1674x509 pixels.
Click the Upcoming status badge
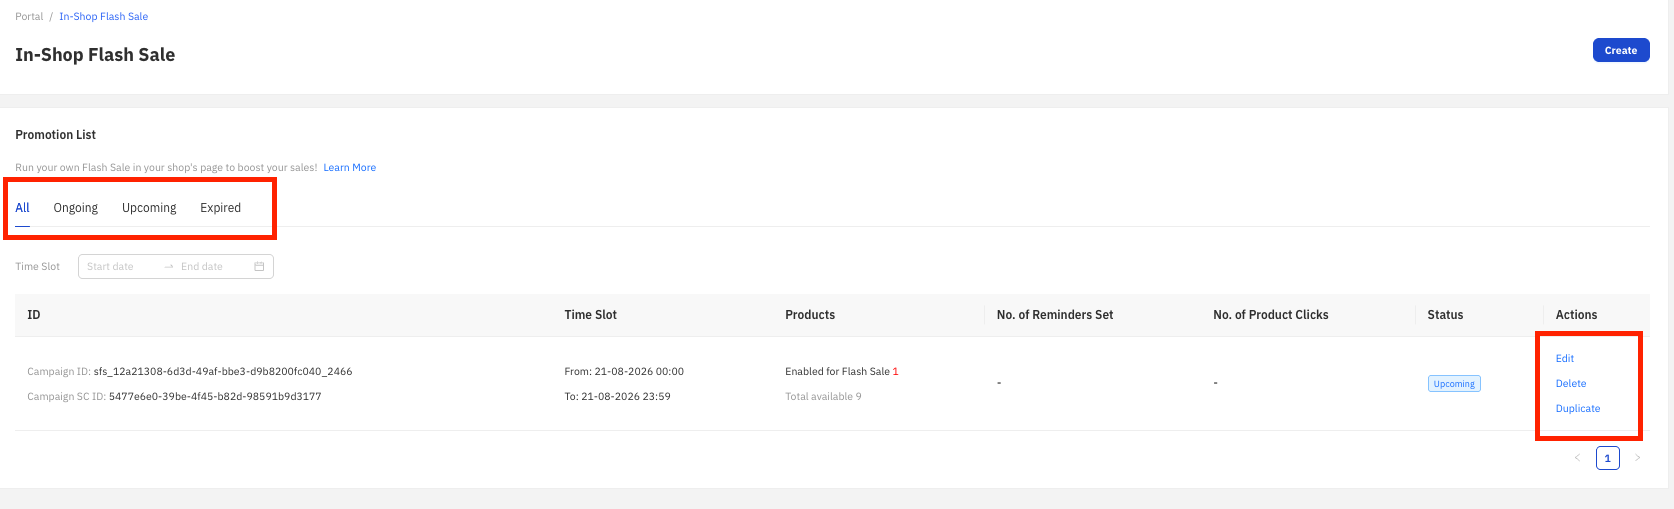[1454, 383]
